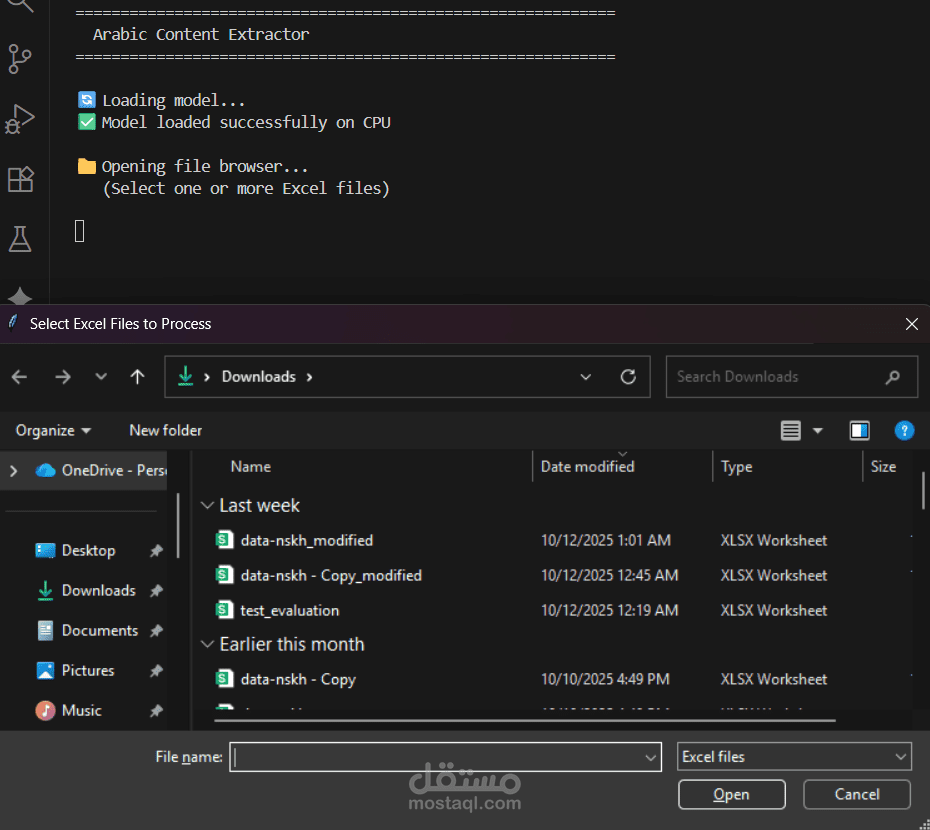Collapse the Earlier this month group
Viewport: 930px width, 830px height.
(x=207, y=644)
